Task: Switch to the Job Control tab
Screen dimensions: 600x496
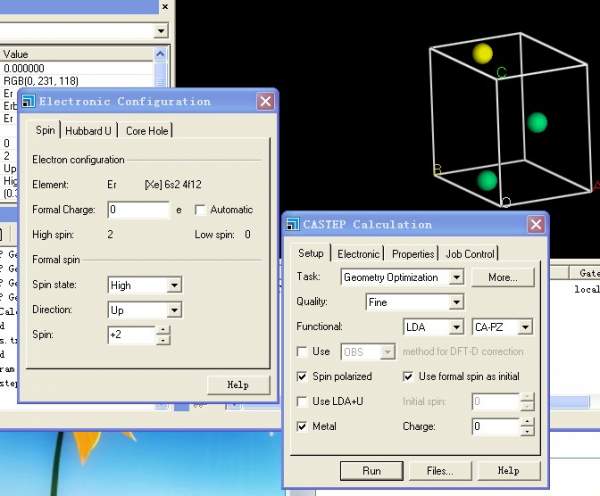Action: pos(470,254)
